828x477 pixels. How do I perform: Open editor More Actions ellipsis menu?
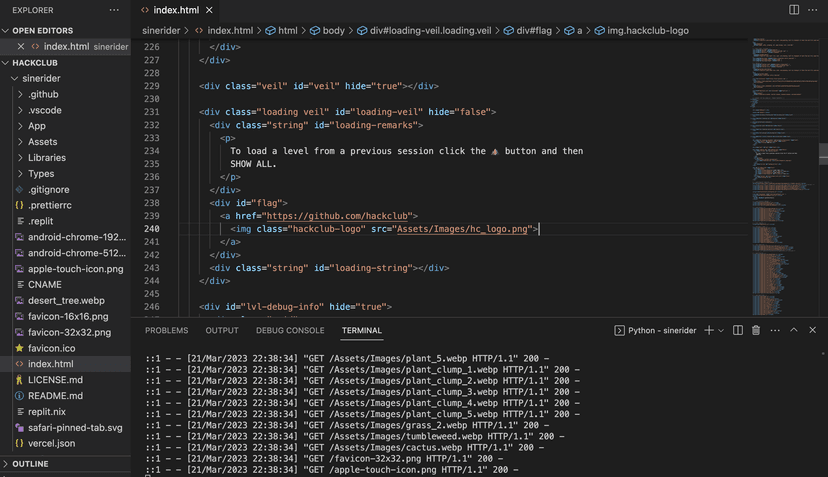point(814,10)
